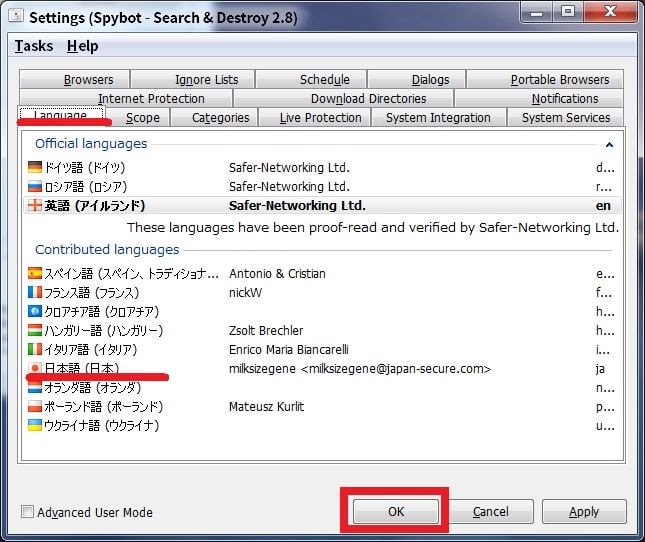The height and width of the screenshot is (542, 645).
Task: Open the Tasks menu
Action: 34,46
